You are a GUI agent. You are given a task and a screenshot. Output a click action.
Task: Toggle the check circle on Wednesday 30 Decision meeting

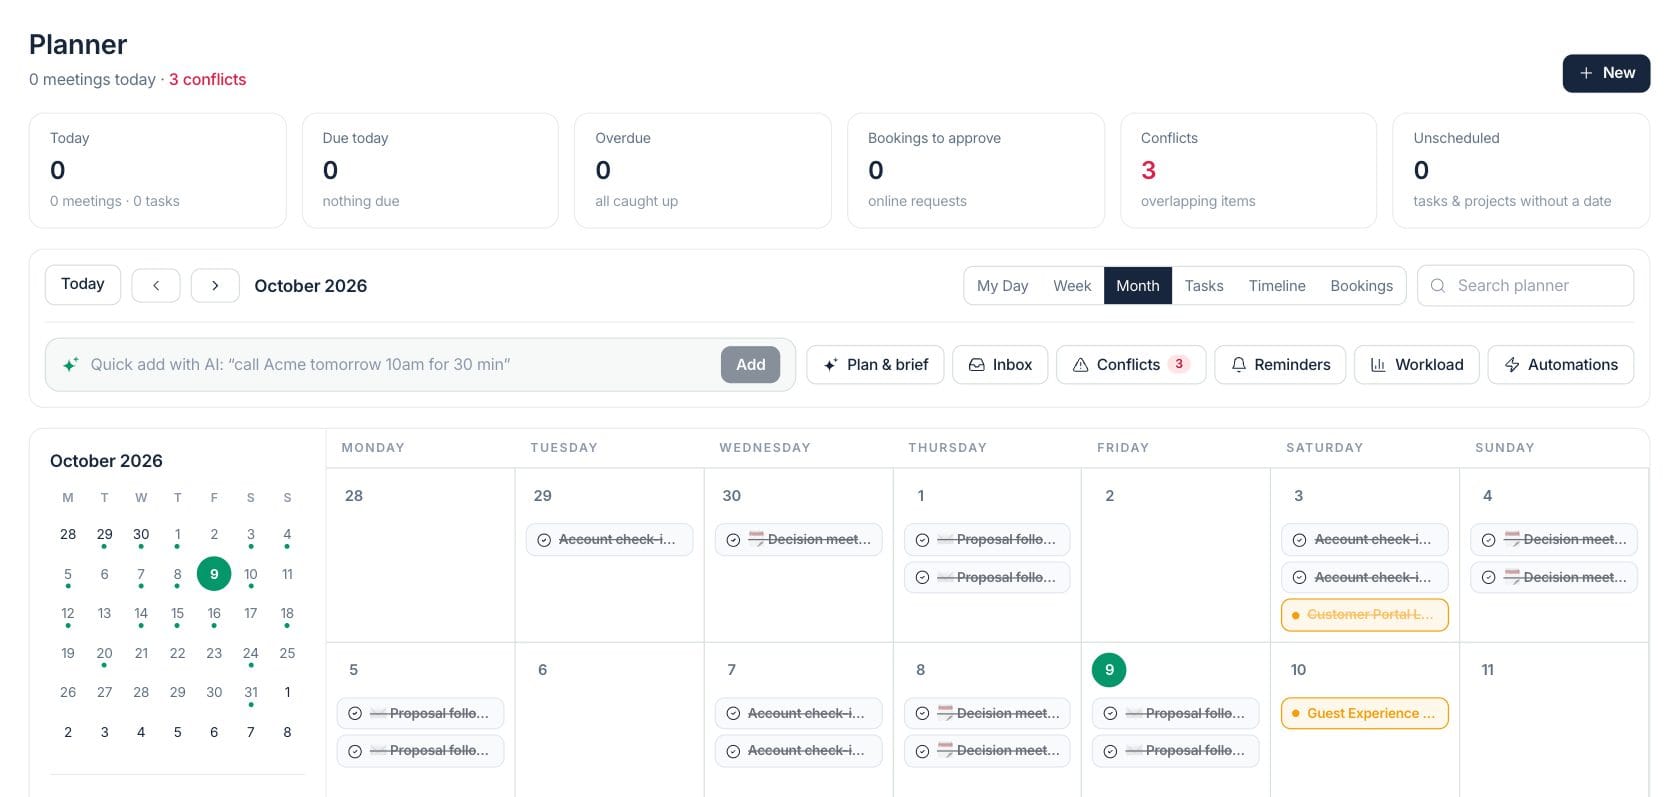point(733,540)
